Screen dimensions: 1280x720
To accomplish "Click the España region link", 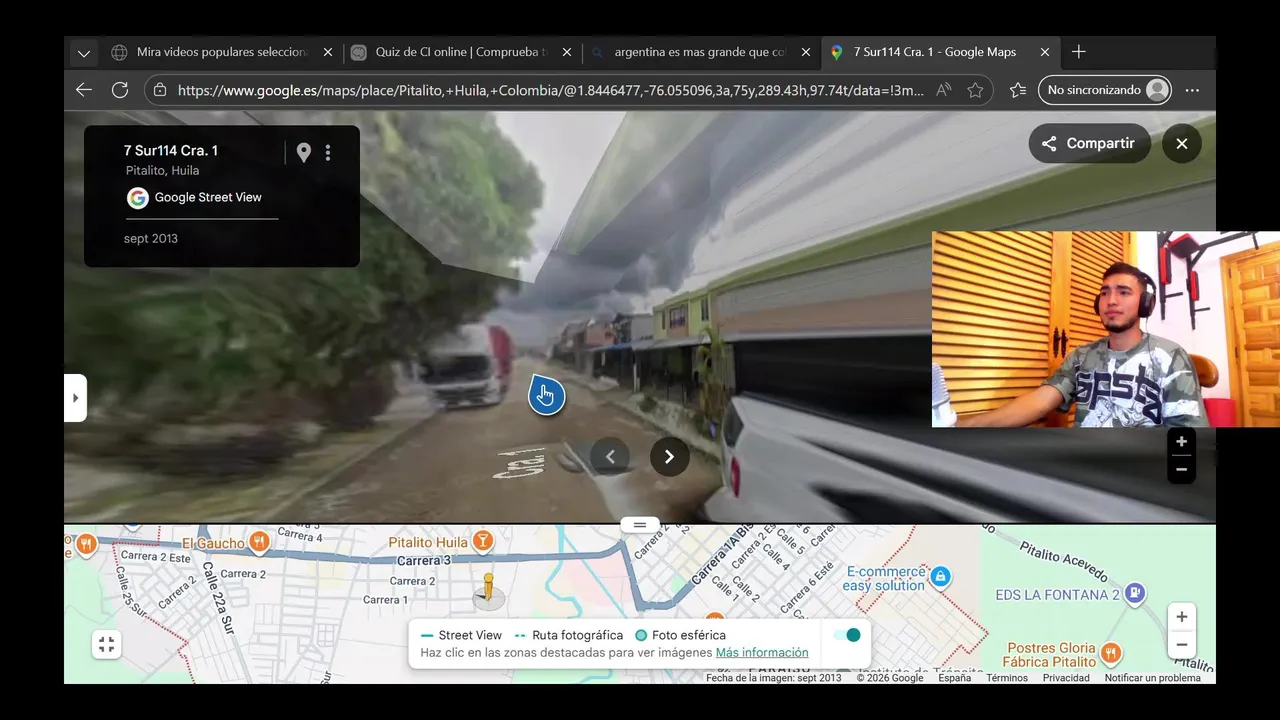I will click(955, 678).
